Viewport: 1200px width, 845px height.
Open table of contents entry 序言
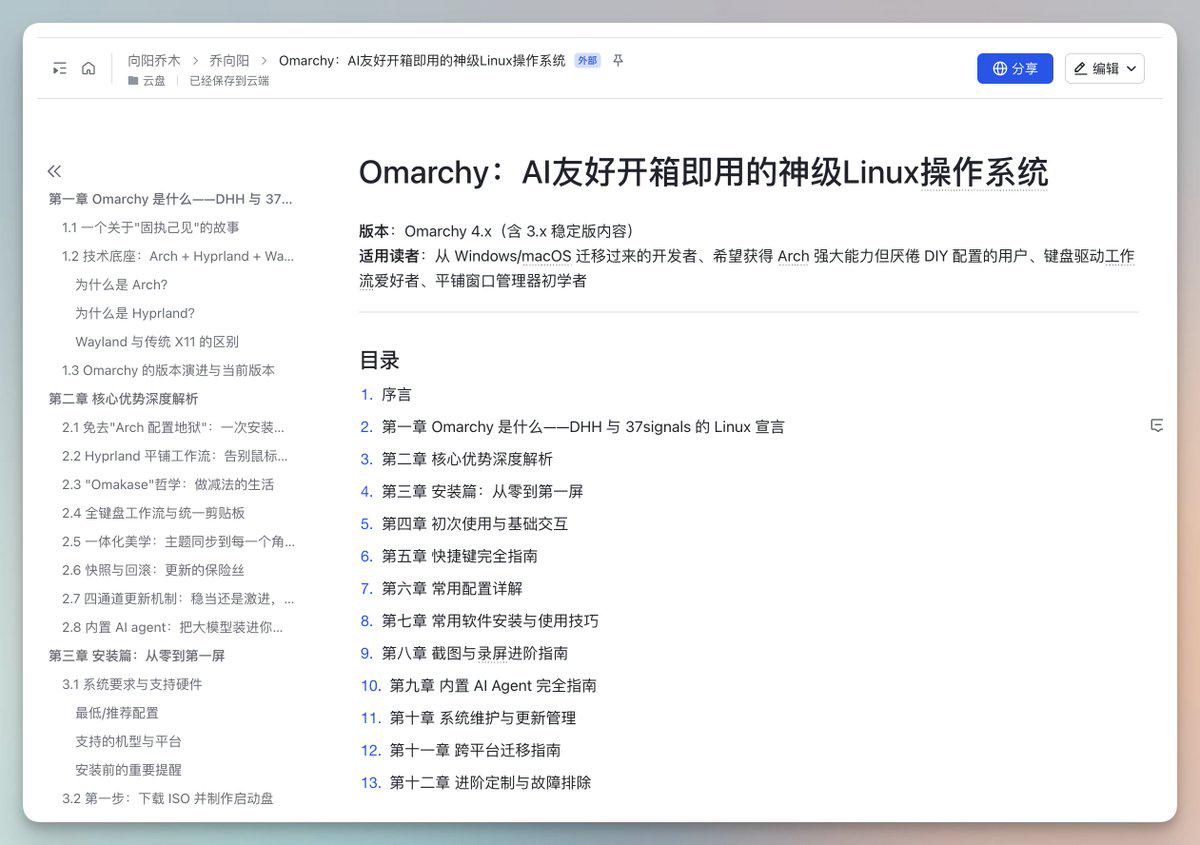click(397, 394)
